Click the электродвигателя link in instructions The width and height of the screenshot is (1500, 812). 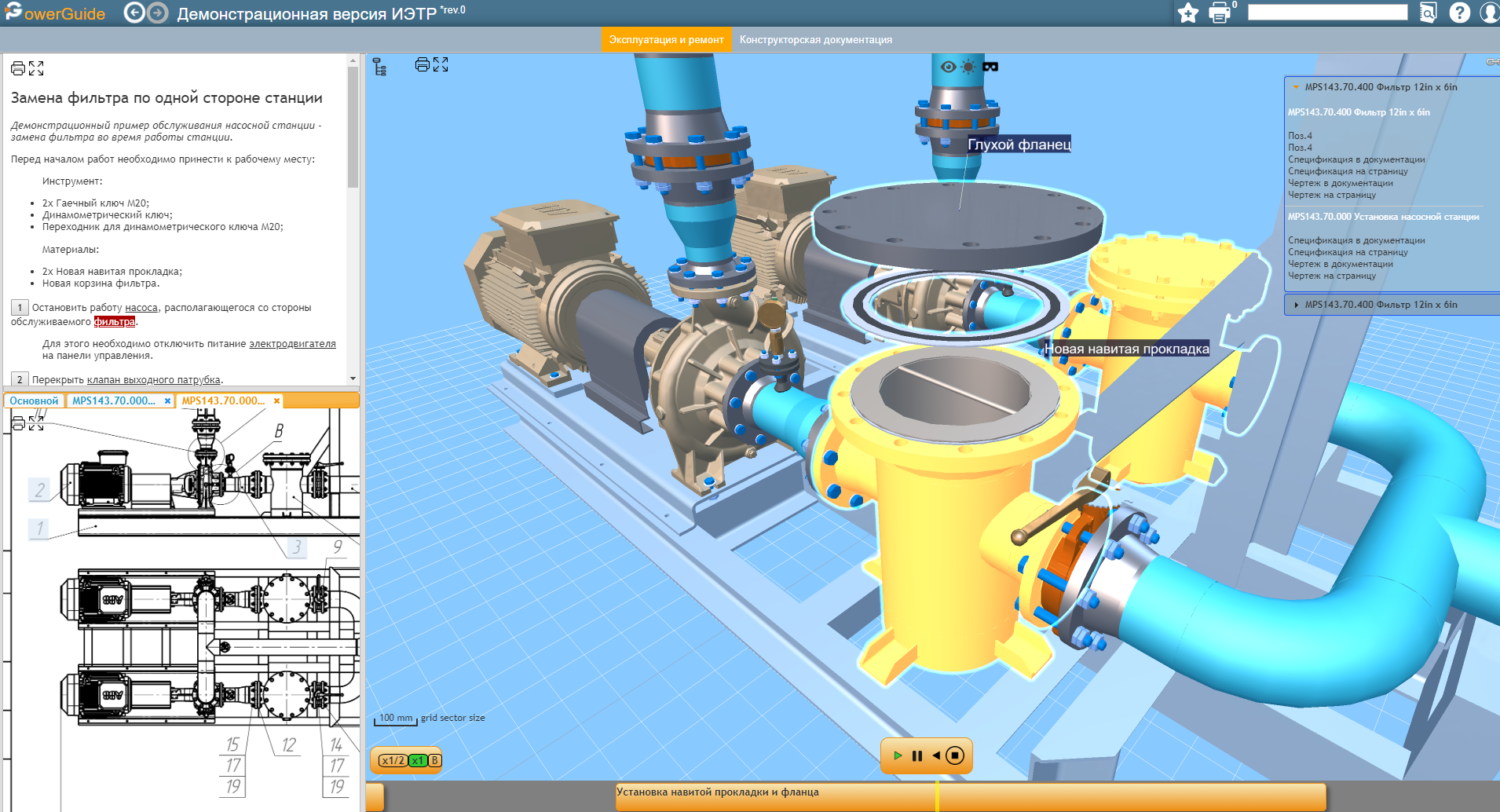292,343
